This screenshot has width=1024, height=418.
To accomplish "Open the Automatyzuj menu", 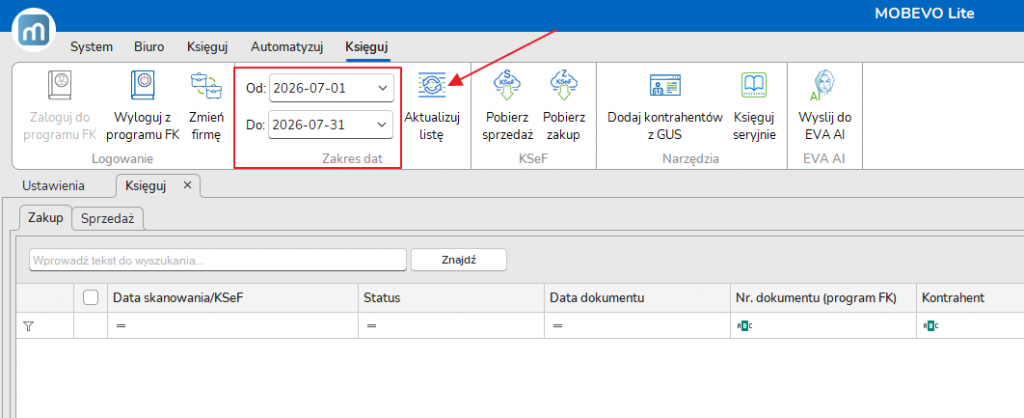I will pyautogui.click(x=287, y=47).
